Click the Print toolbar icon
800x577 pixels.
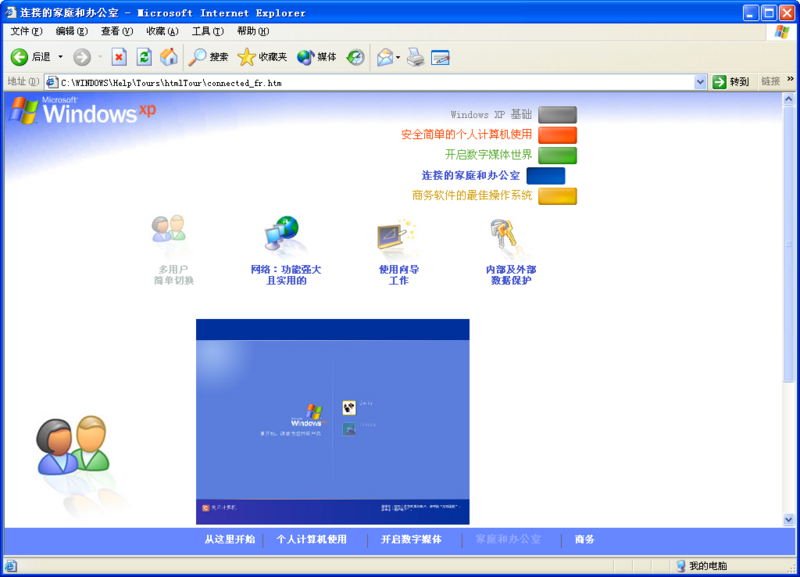coord(415,57)
